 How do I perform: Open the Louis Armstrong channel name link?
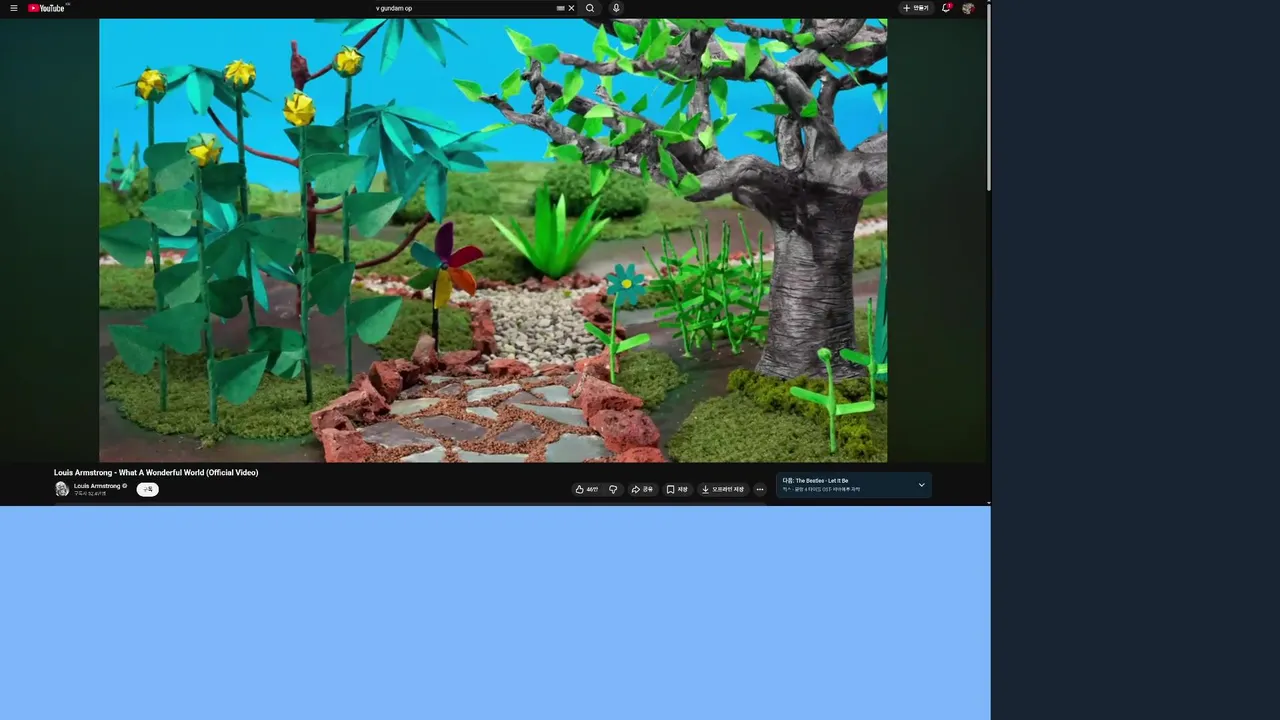97,486
